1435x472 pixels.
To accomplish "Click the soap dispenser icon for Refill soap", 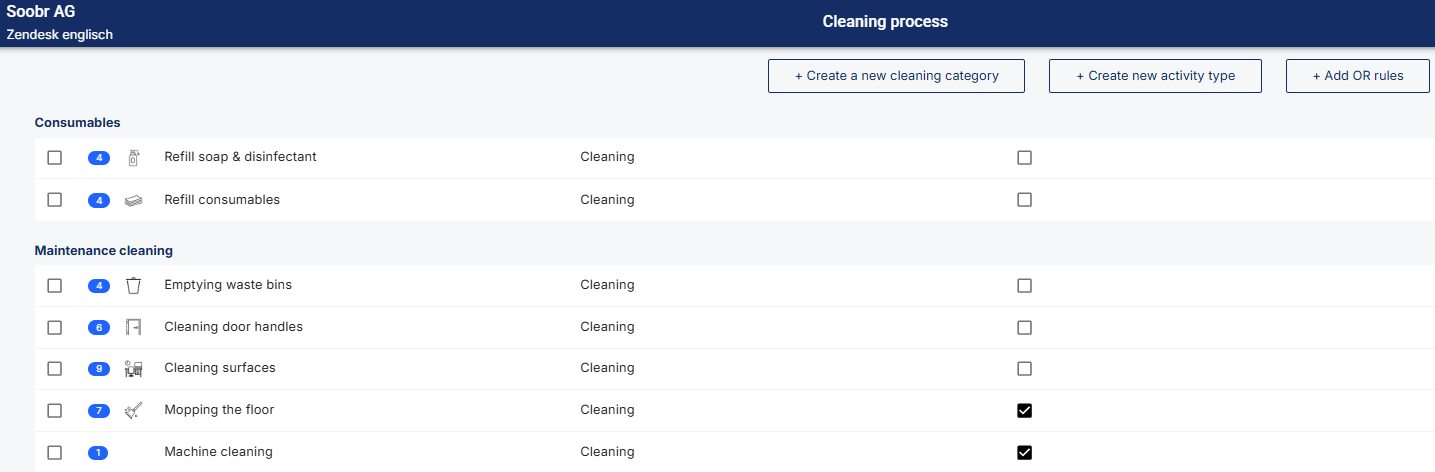I will pos(133,157).
